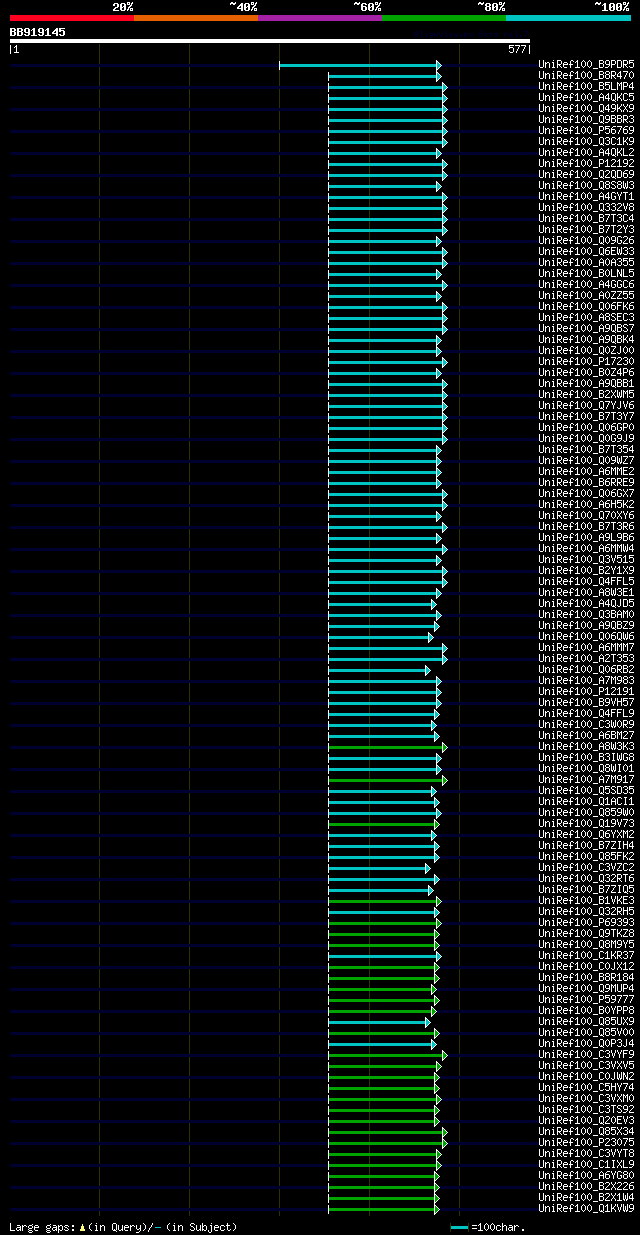Select hit label UniRef100_Q32RT6

point(586,878)
